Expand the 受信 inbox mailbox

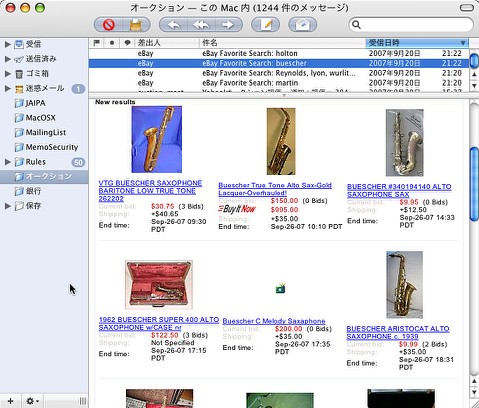tap(8, 44)
